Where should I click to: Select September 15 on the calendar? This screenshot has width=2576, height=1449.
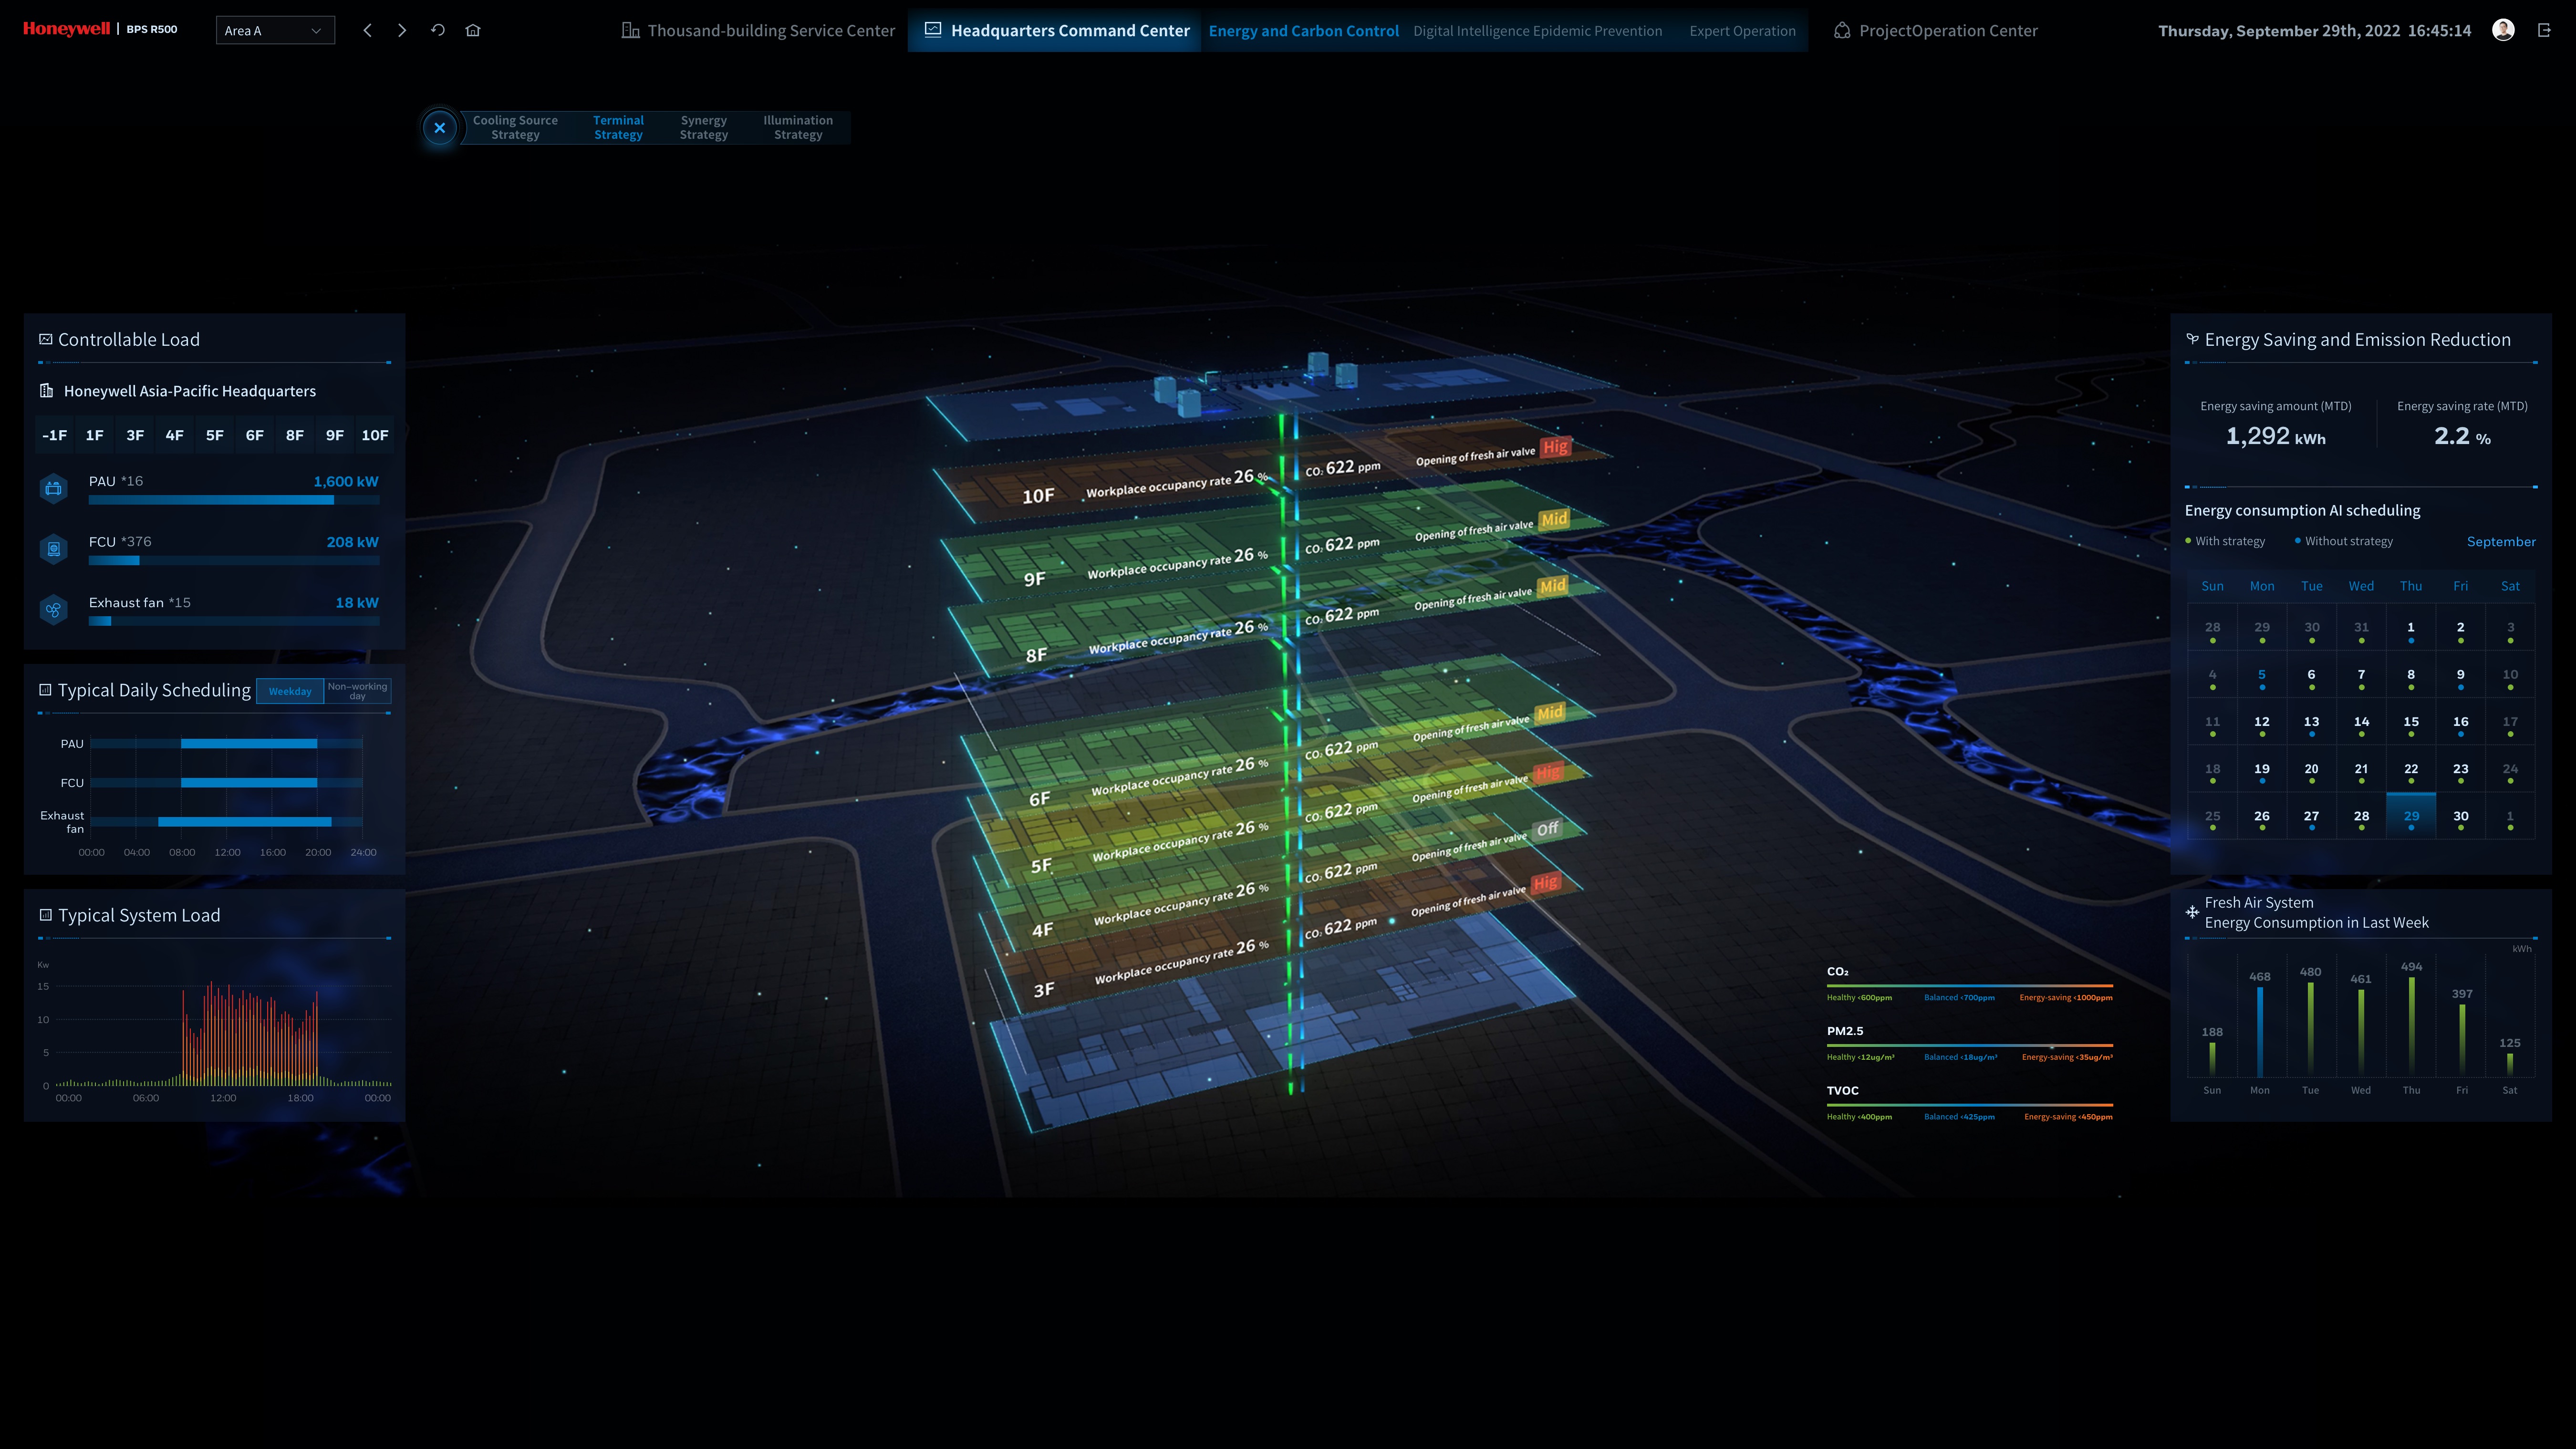point(2411,722)
